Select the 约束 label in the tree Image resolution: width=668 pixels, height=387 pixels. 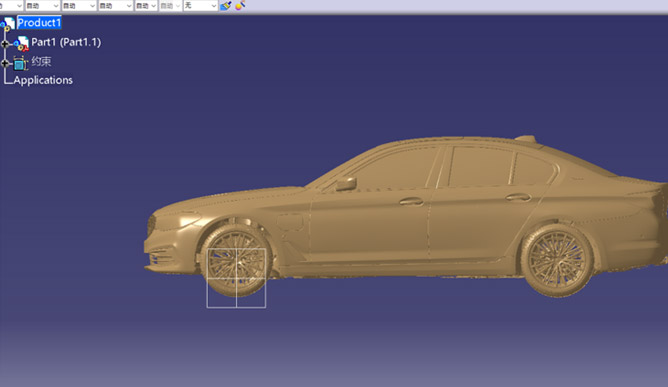pyautogui.click(x=41, y=61)
